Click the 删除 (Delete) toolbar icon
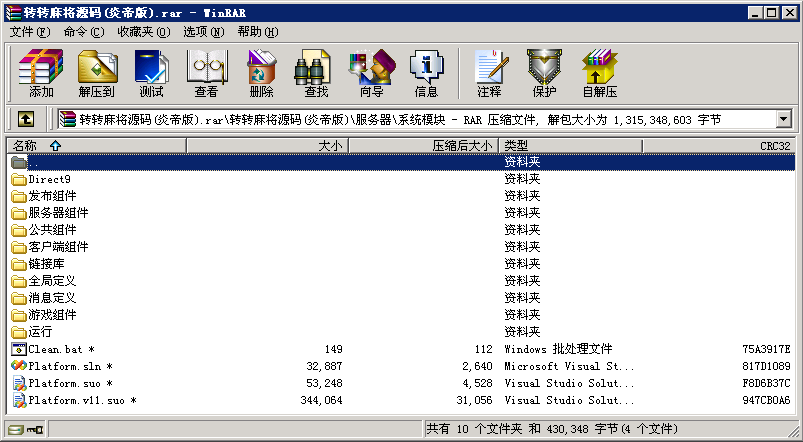The width and height of the screenshot is (803, 442). coord(261,73)
